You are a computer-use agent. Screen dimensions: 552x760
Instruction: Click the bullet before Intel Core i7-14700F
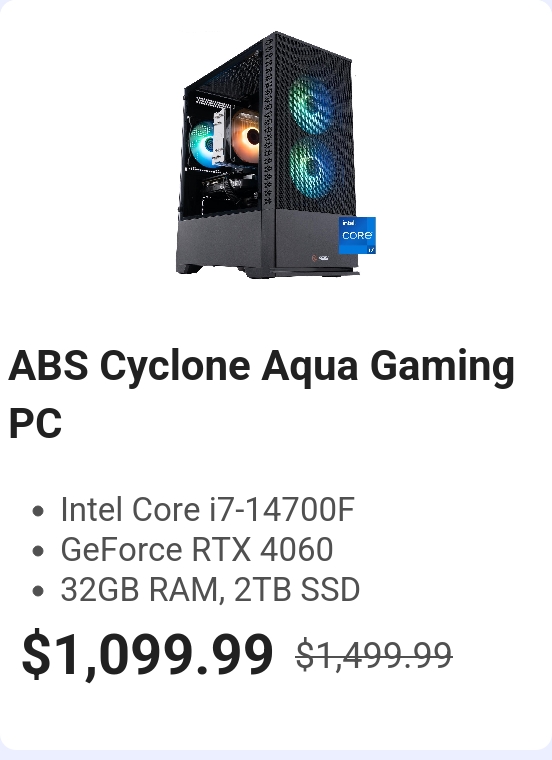(38, 511)
